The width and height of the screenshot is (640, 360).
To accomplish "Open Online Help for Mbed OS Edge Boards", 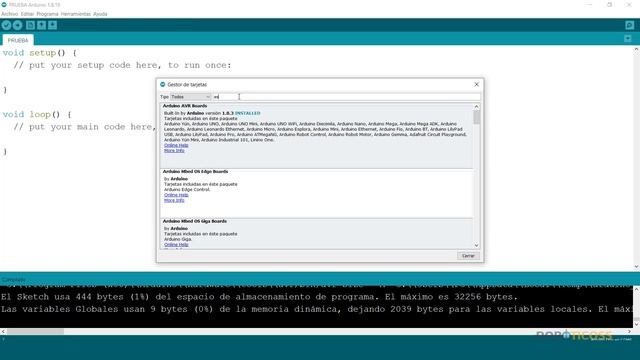I will click(176, 195).
